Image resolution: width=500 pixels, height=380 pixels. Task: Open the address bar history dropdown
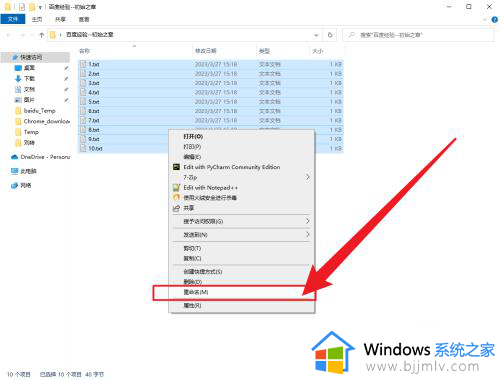(x=316, y=35)
